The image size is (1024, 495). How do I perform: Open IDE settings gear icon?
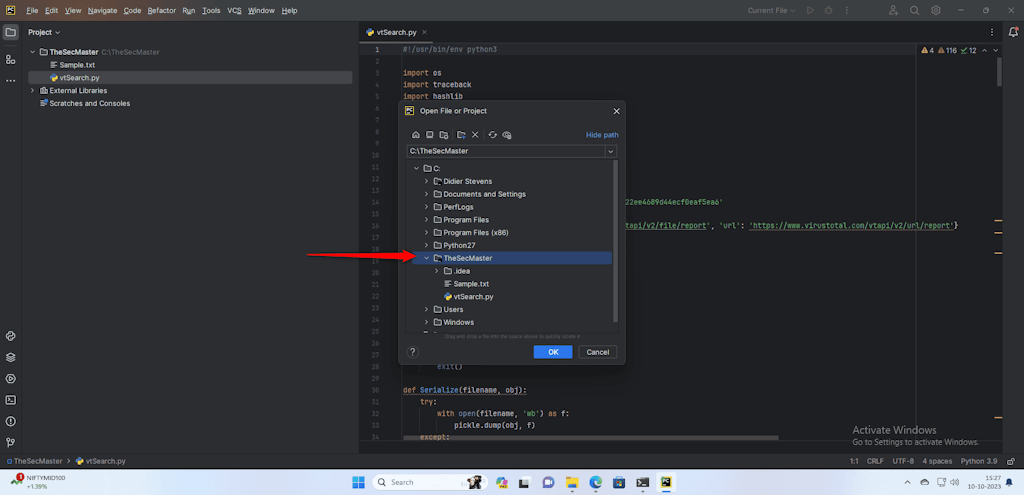936,10
